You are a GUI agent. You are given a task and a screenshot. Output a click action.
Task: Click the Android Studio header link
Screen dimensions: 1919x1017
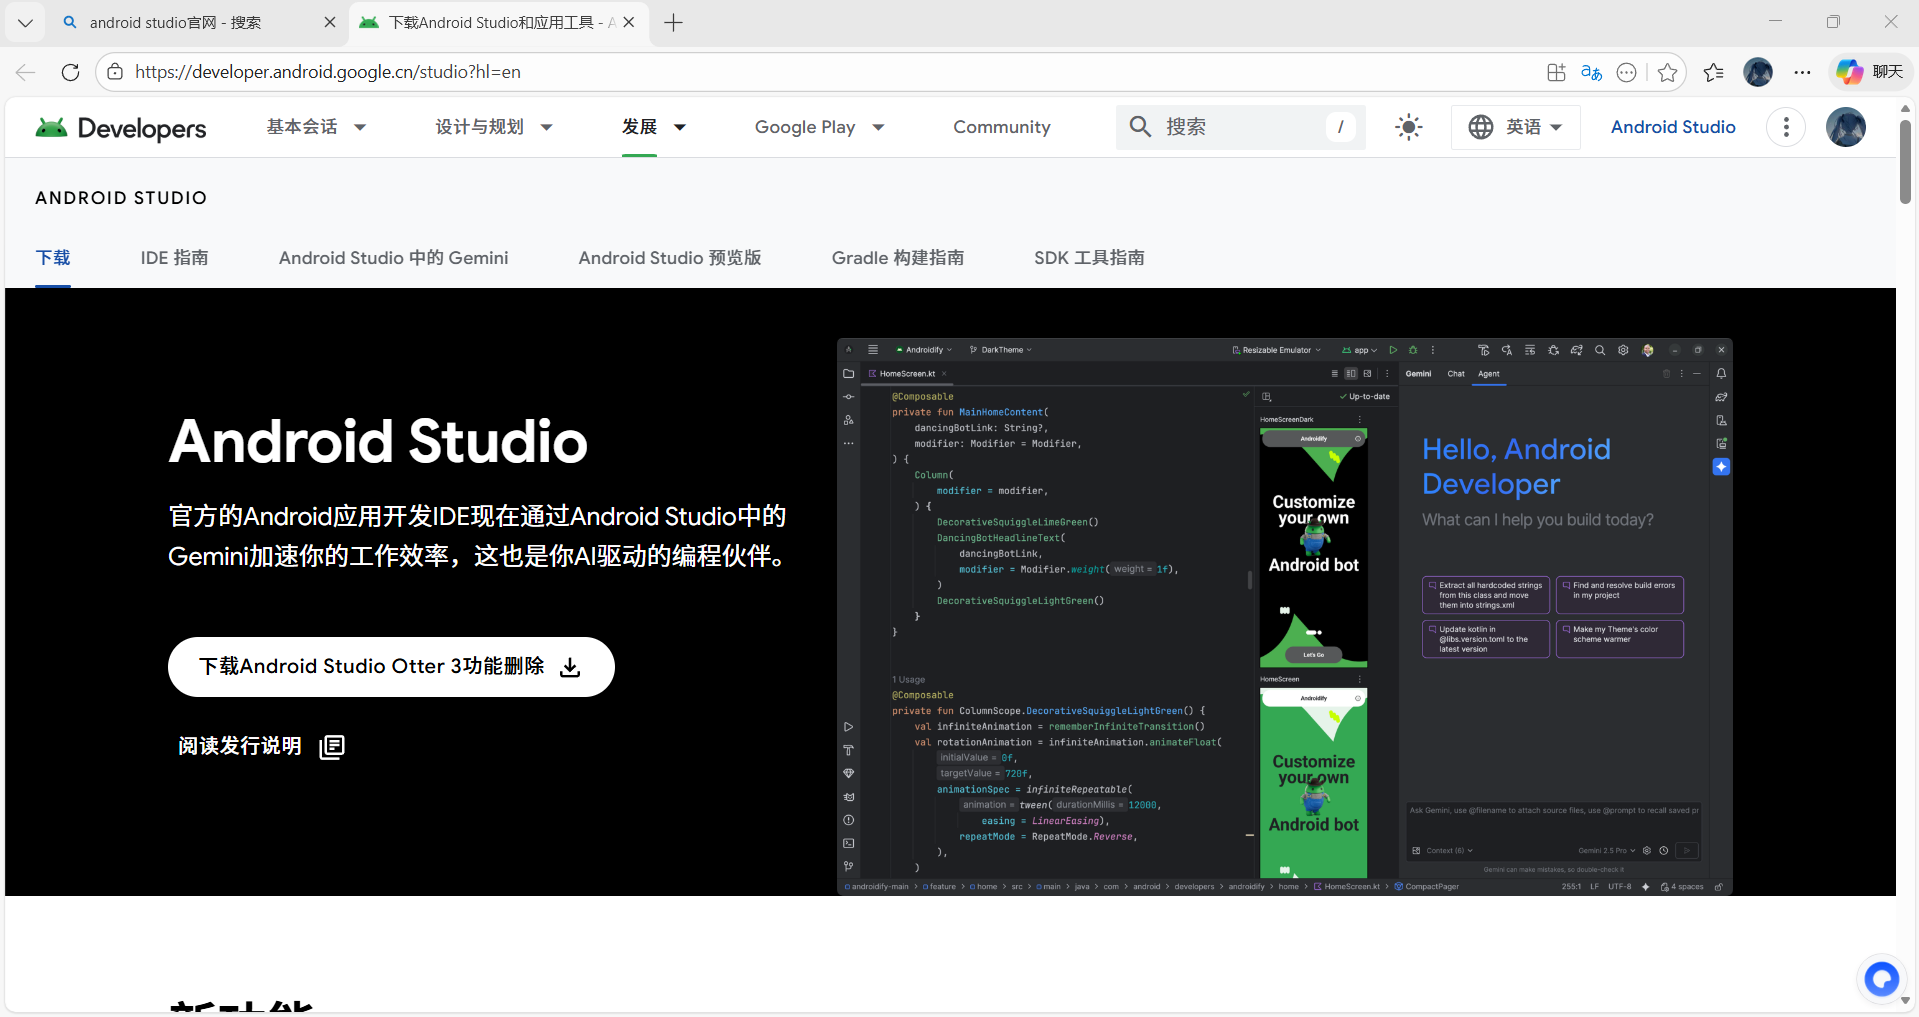pyautogui.click(x=1673, y=127)
